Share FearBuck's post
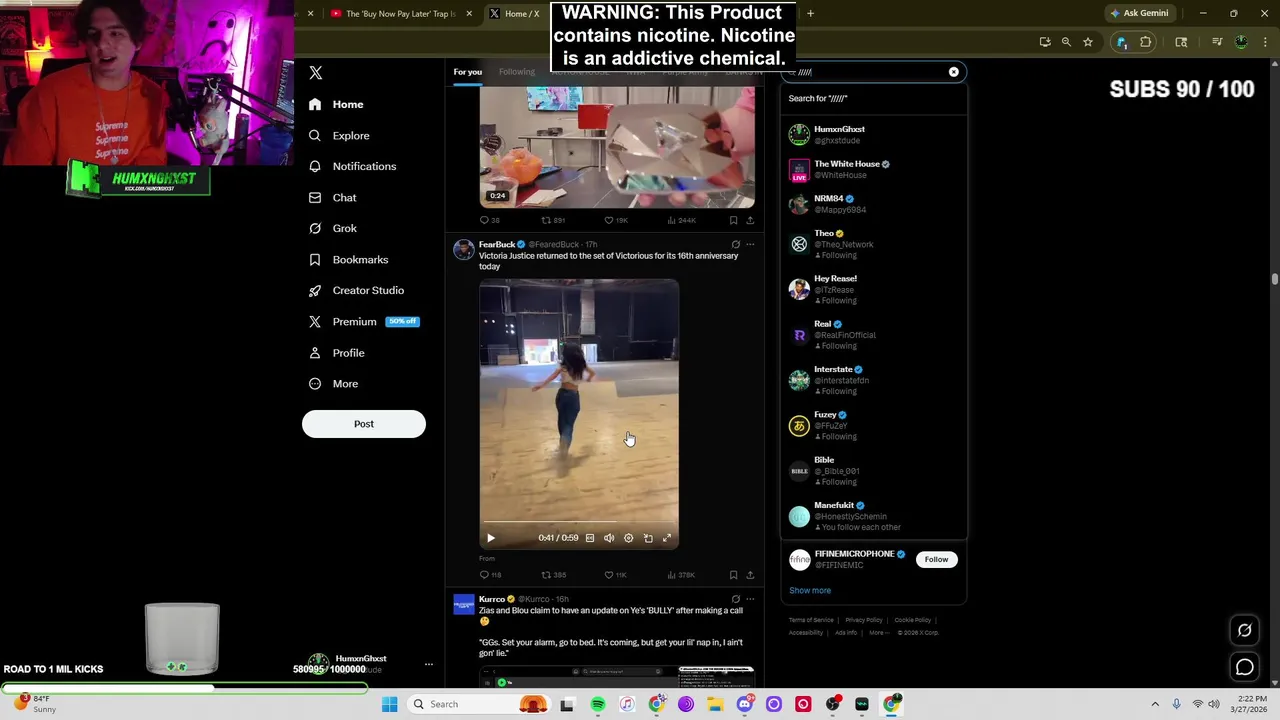Screen dimensions: 1280x720 click(750, 575)
